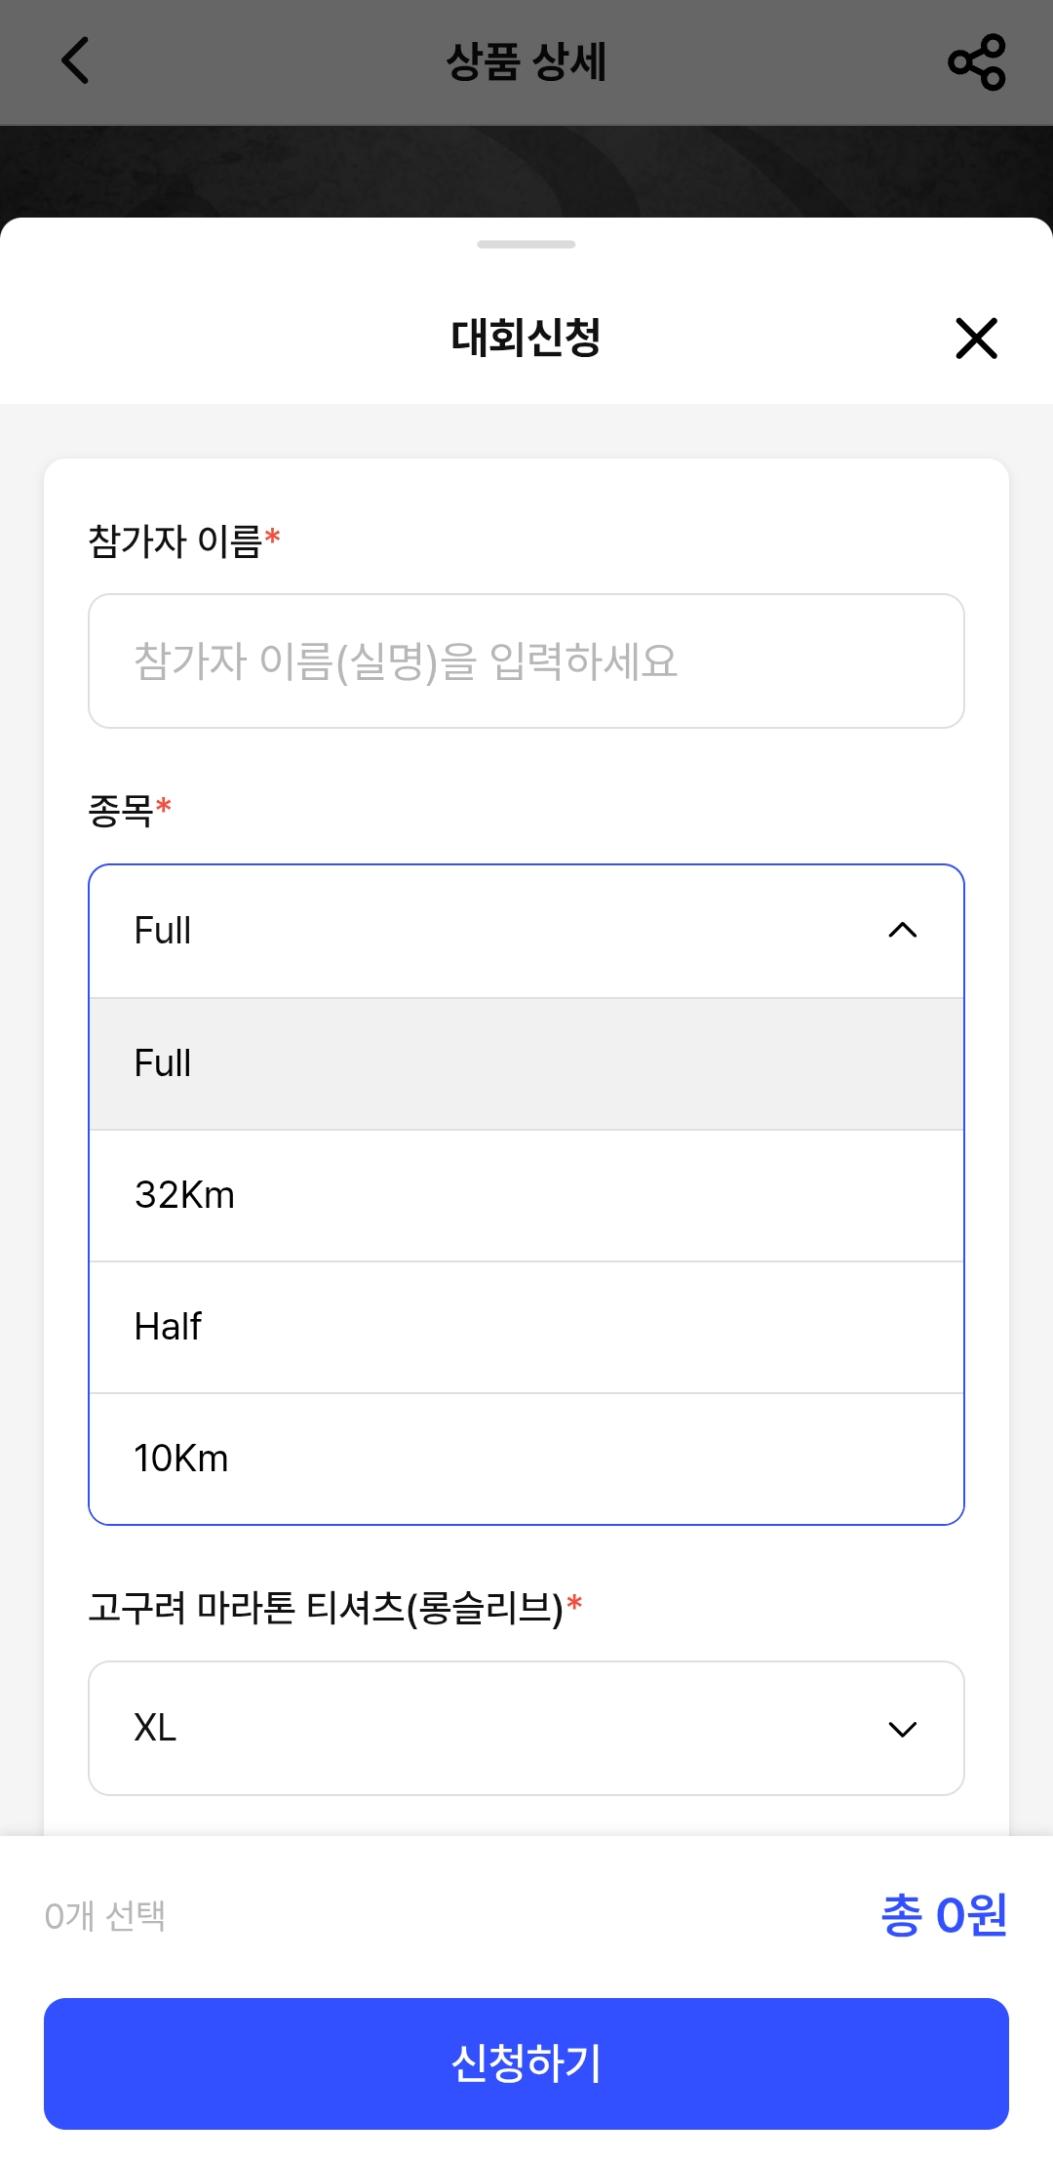Click the 참가자 이름 input field
This screenshot has width=1053, height=2160.
click(x=526, y=660)
